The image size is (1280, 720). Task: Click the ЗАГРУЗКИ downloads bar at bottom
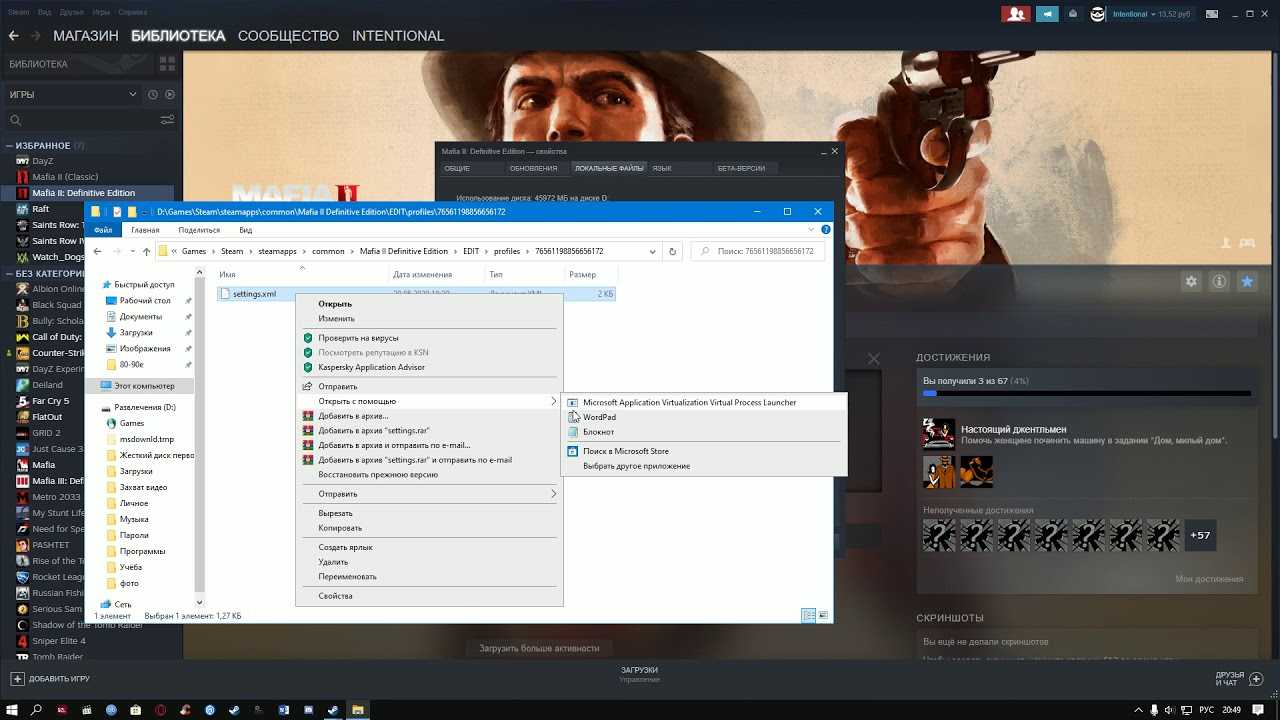[639, 674]
